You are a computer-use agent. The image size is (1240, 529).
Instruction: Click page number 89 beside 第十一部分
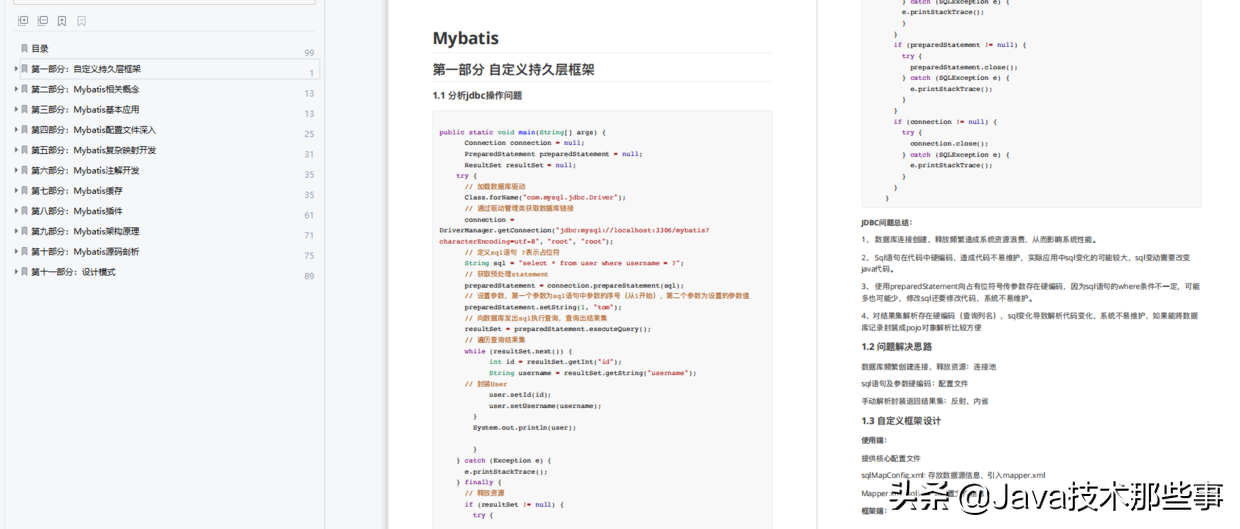(x=309, y=276)
